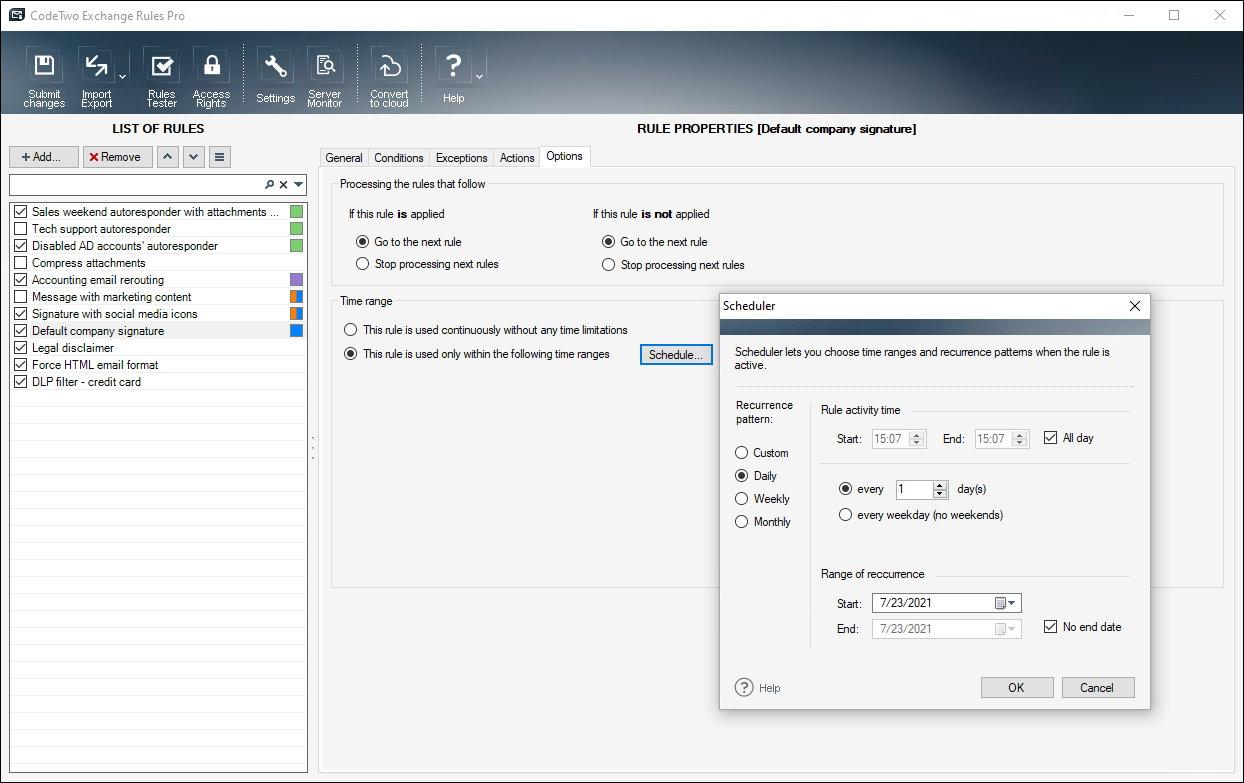Move selected rule down with arrow button
Viewport: 1244px width, 783px height.
pyautogui.click(x=194, y=157)
